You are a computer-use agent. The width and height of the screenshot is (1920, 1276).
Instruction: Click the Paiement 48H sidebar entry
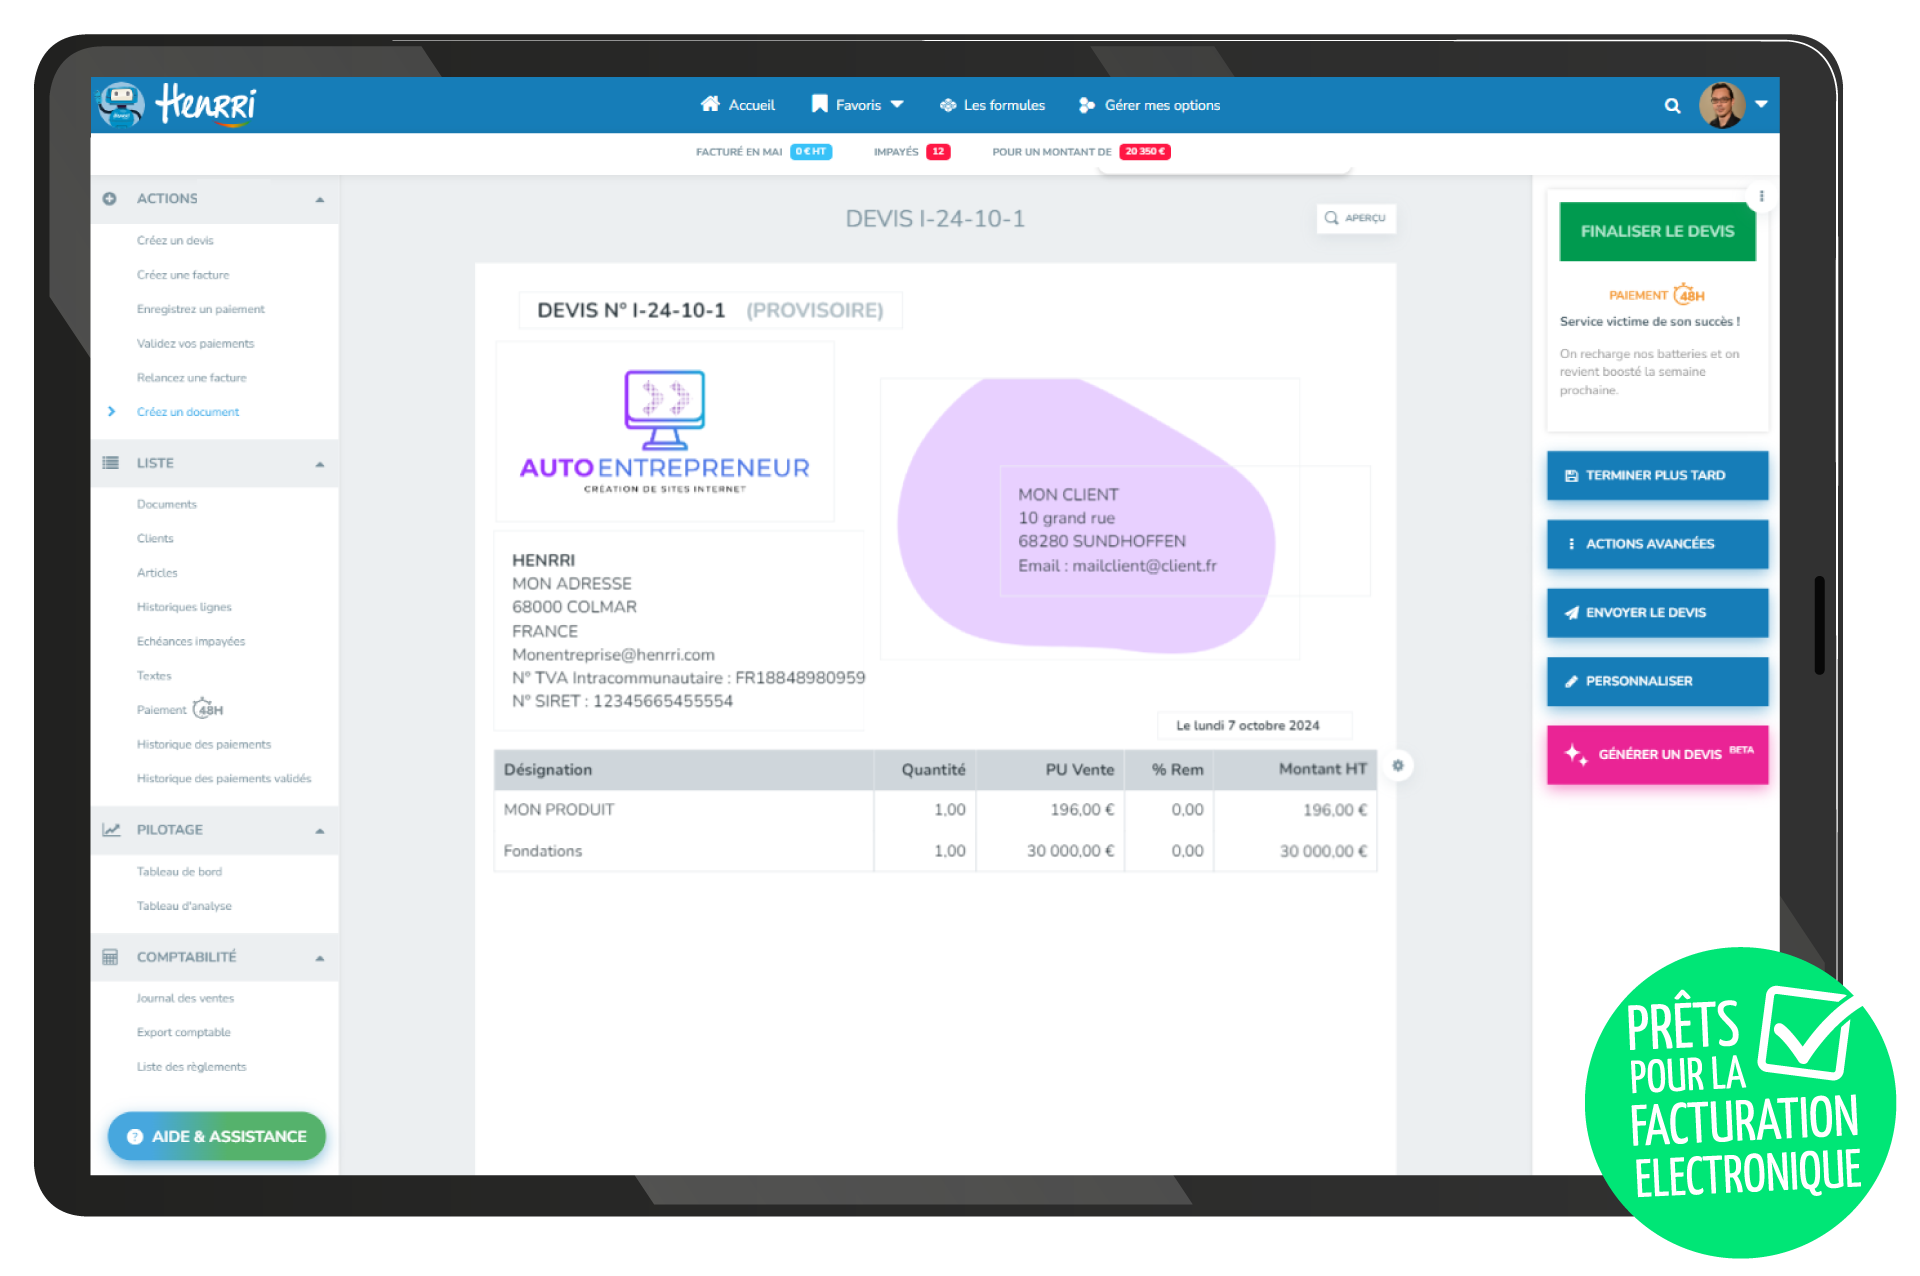180,710
